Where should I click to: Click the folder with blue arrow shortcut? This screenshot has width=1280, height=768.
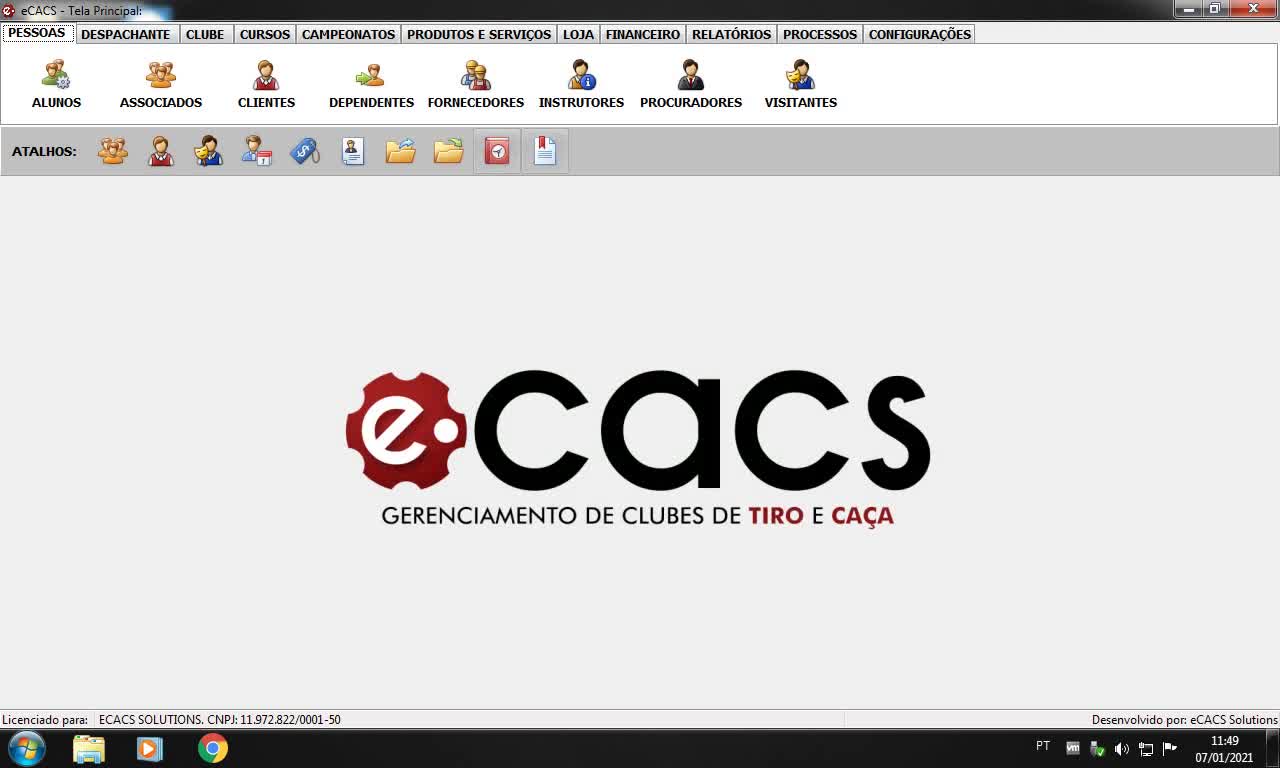click(x=401, y=151)
